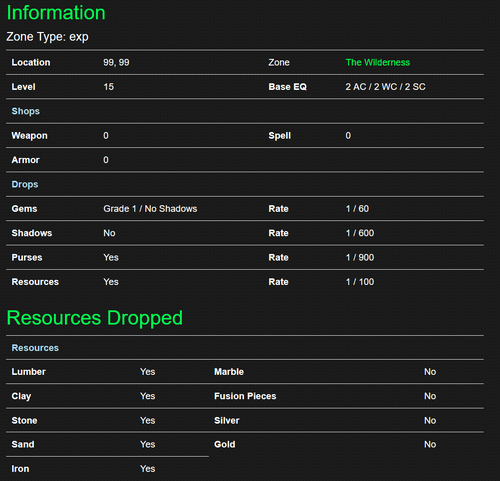Click the Location value 99, 99
Screen dimensions: 500x481
[x=116, y=62]
